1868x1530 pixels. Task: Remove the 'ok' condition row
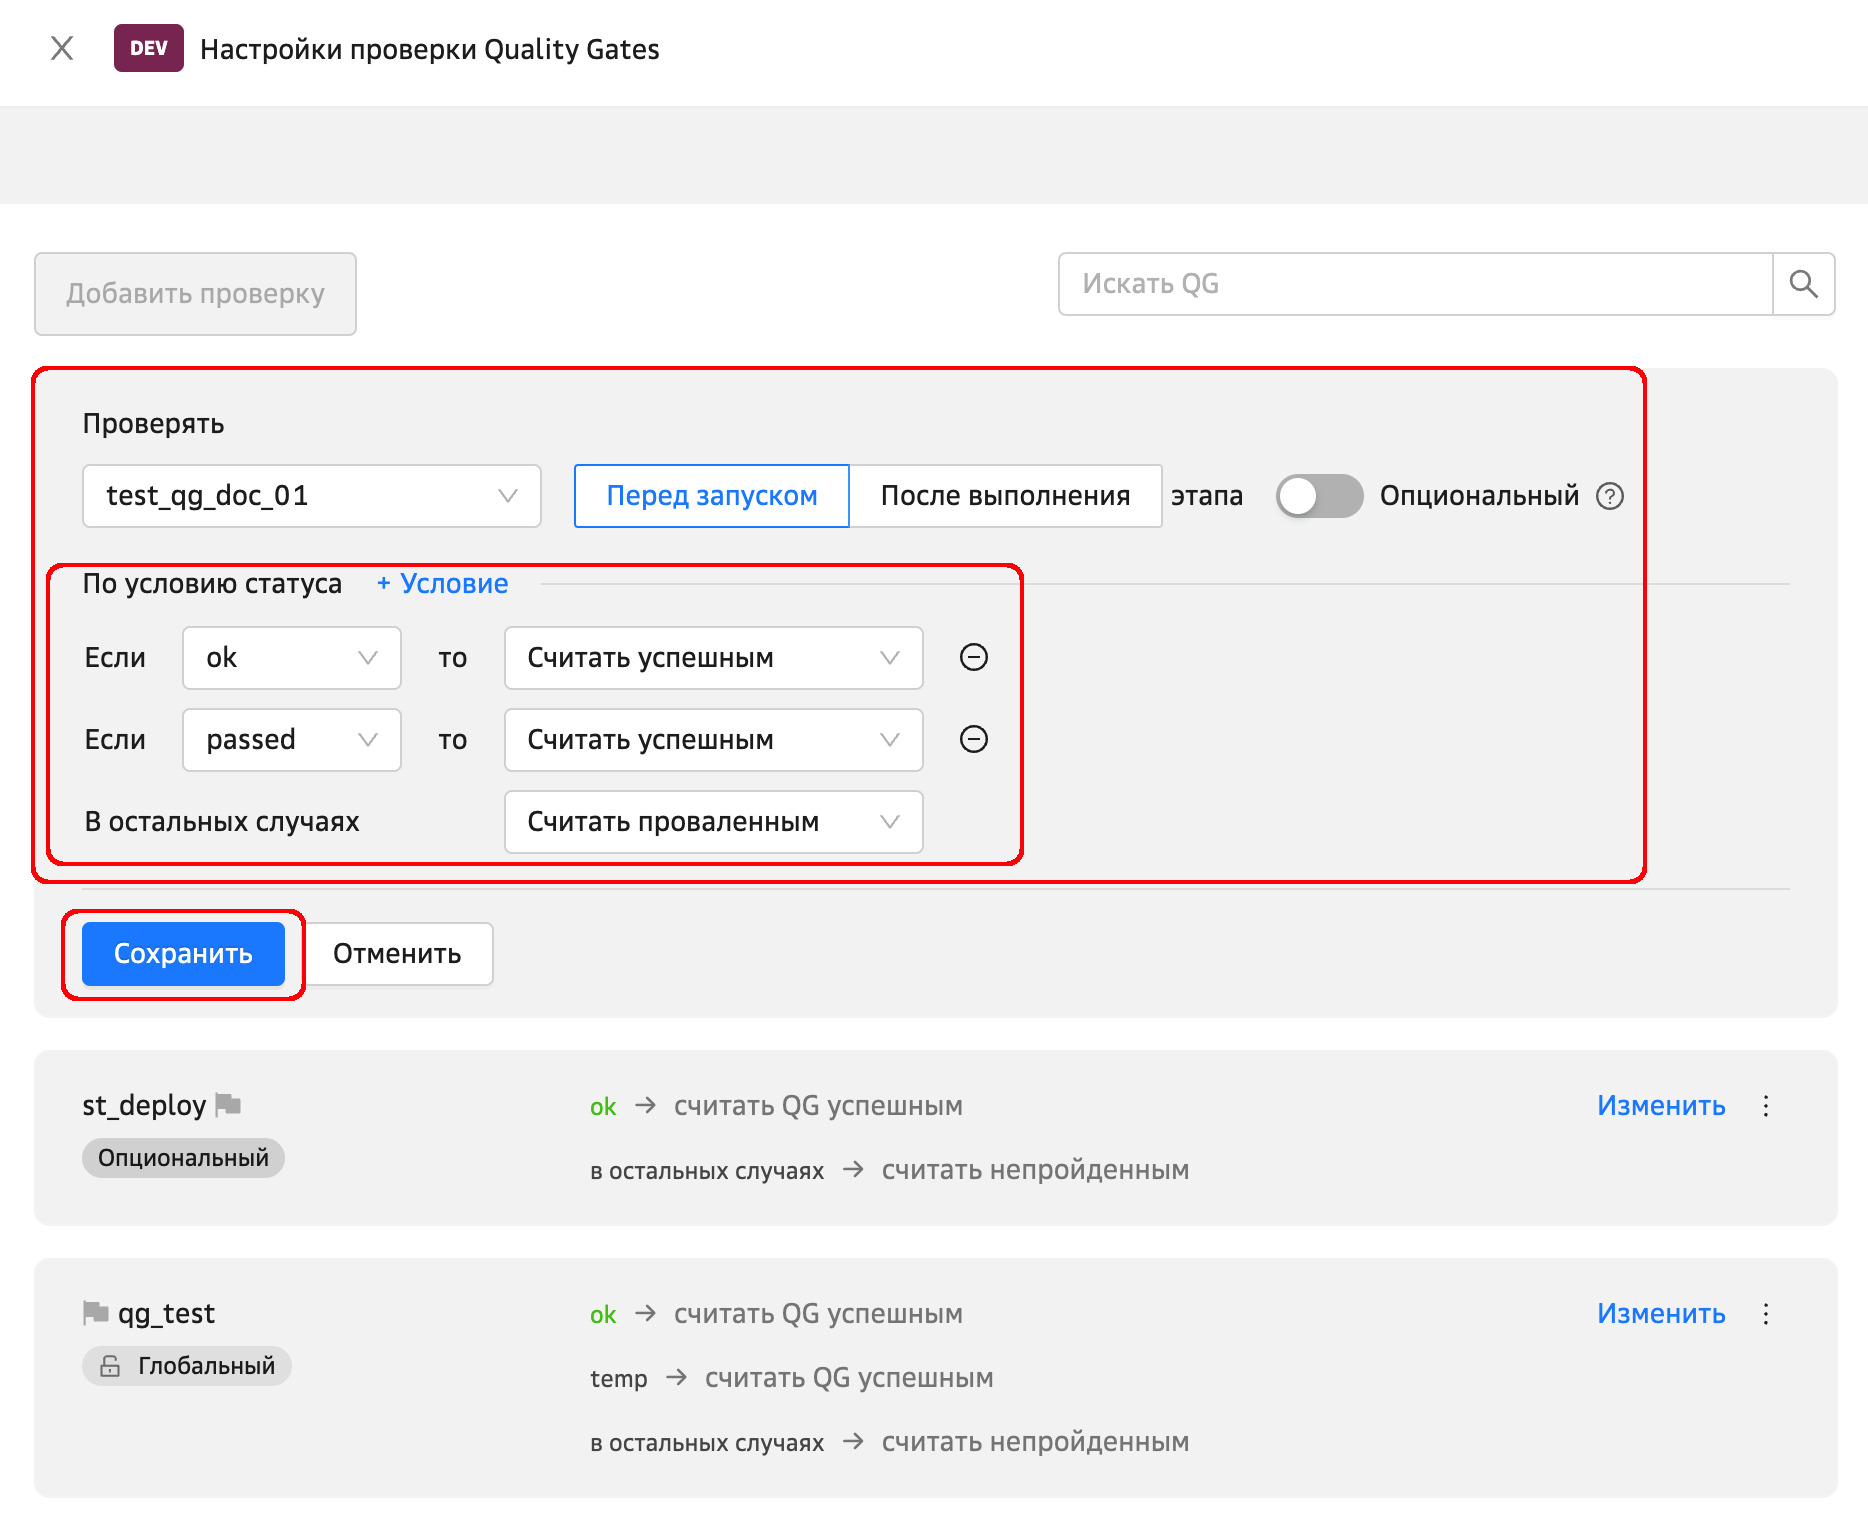click(973, 657)
